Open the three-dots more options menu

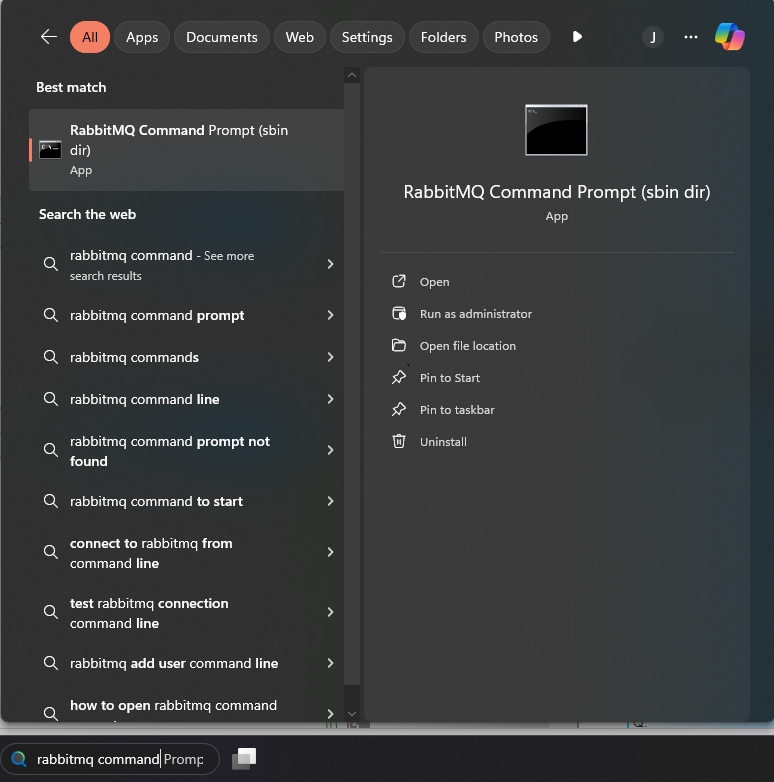[x=691, y=37]
